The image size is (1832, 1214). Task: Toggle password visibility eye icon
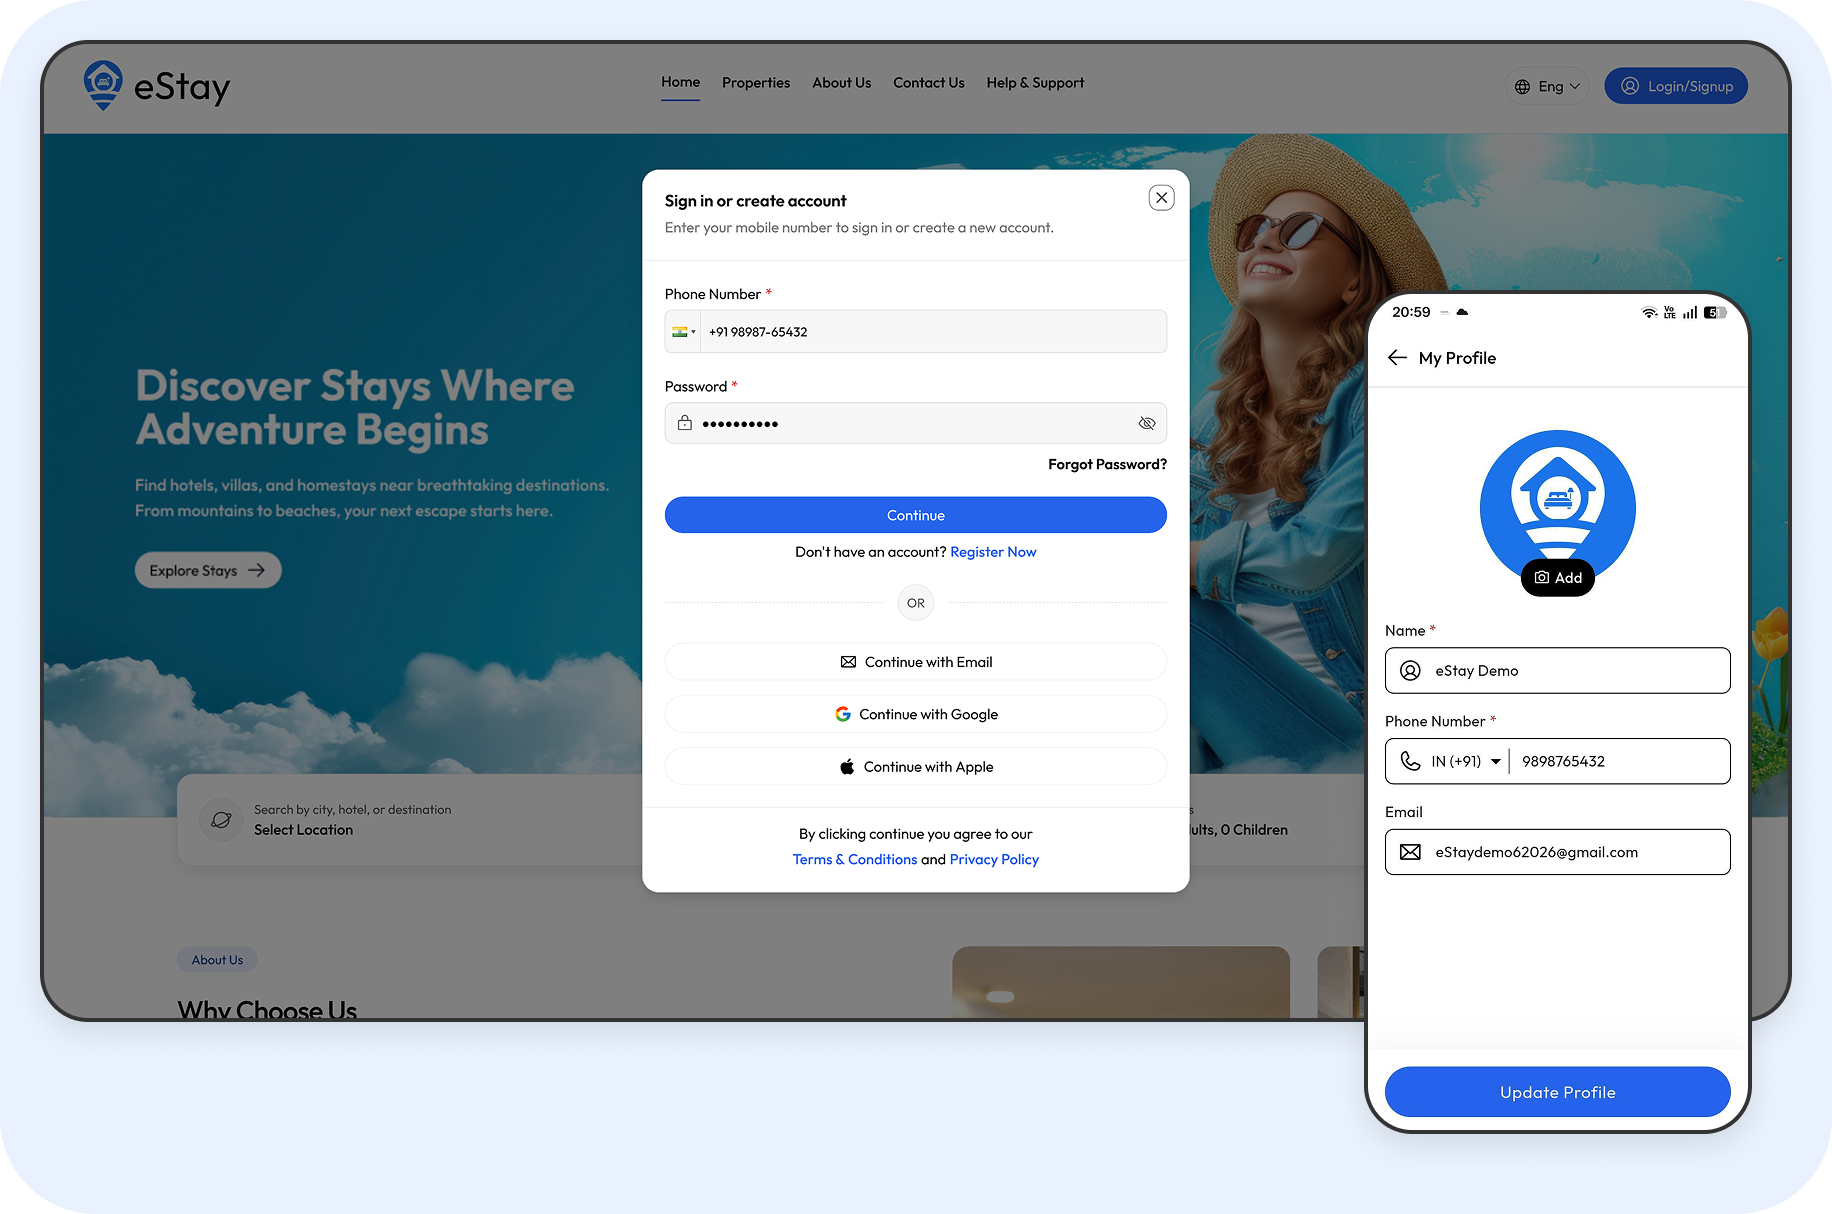1146,423
